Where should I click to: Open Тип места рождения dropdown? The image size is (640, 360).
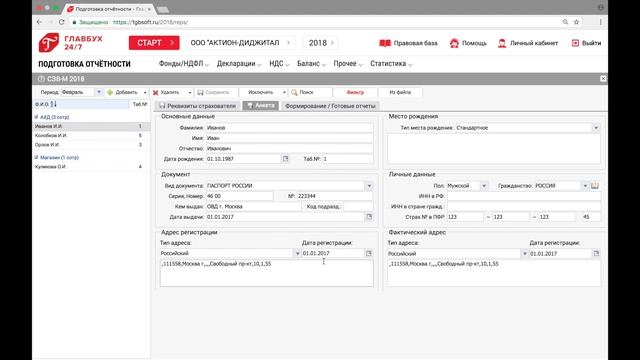click(x=596, y=128)
